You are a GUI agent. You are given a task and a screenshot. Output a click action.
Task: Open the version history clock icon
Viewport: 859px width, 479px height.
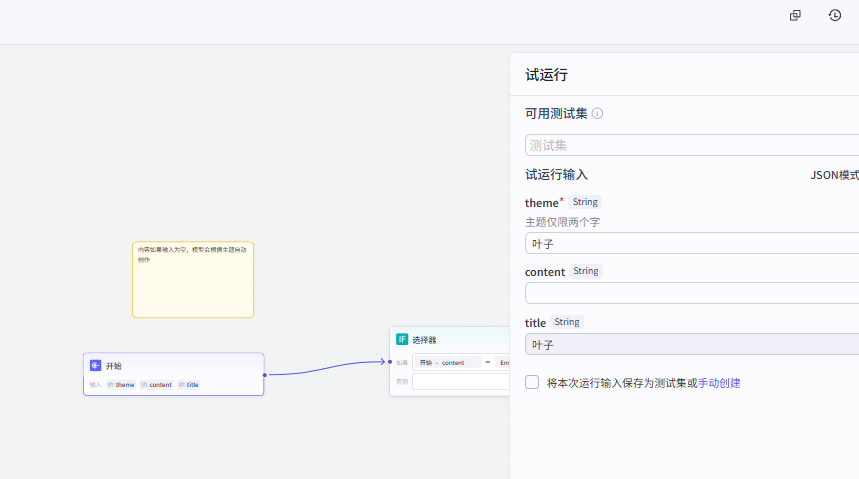835,15
